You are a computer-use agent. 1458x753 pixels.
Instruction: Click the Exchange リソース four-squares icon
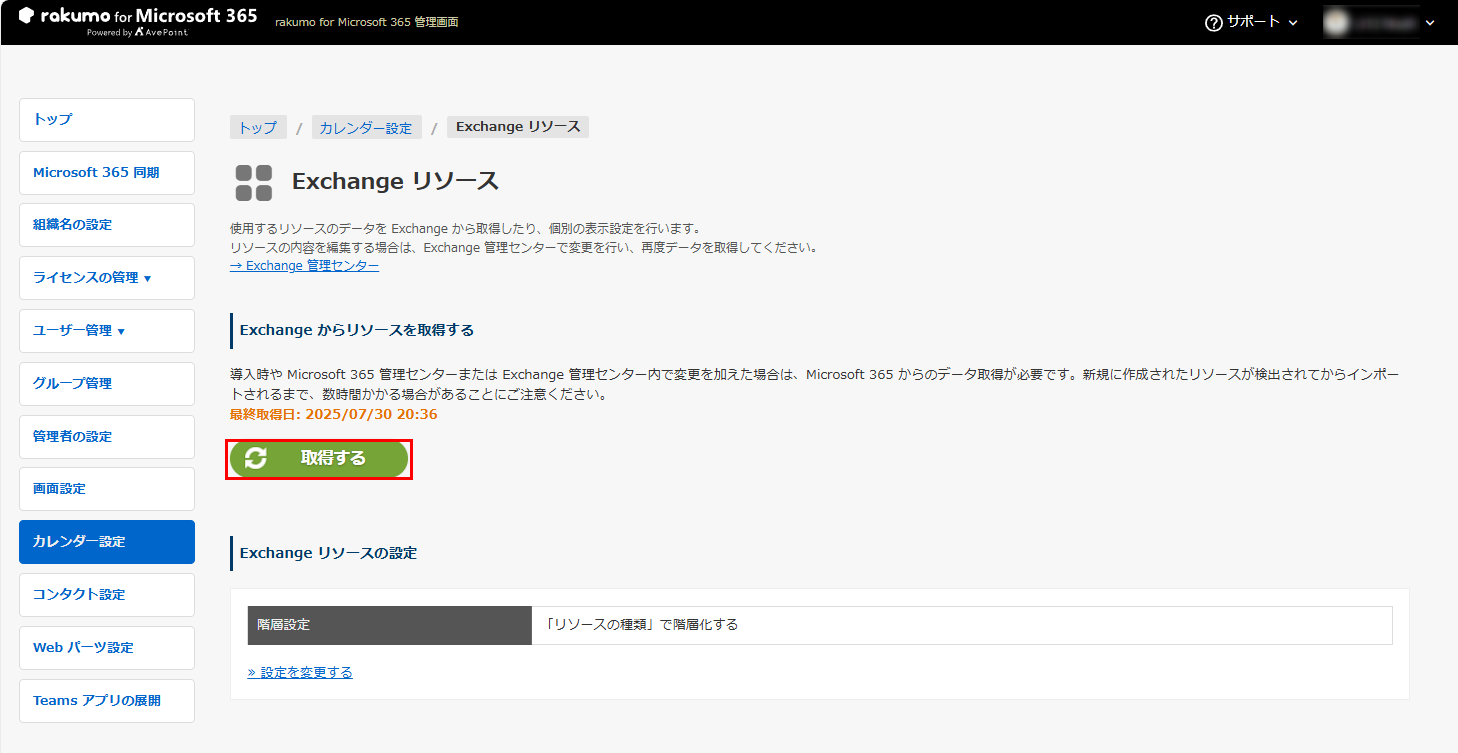pos(254,183)
